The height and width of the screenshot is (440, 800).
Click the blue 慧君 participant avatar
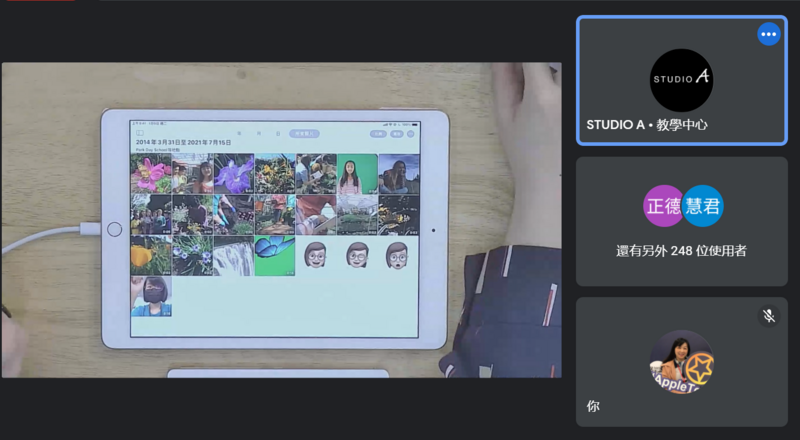[x=703, y=206]
